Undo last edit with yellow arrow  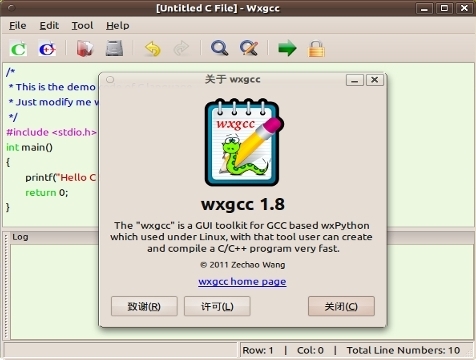pos(152,49)
